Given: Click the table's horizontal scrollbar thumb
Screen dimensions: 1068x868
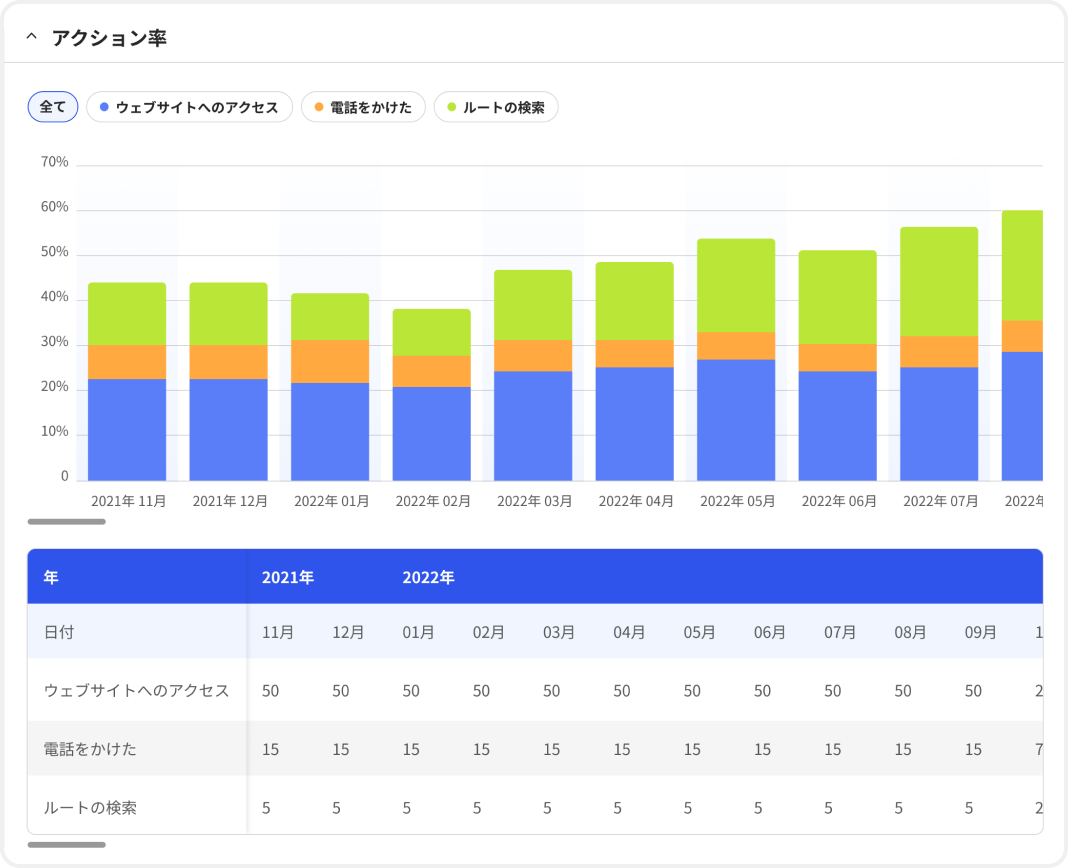Looking at the screenshot, I should [66, 845].
